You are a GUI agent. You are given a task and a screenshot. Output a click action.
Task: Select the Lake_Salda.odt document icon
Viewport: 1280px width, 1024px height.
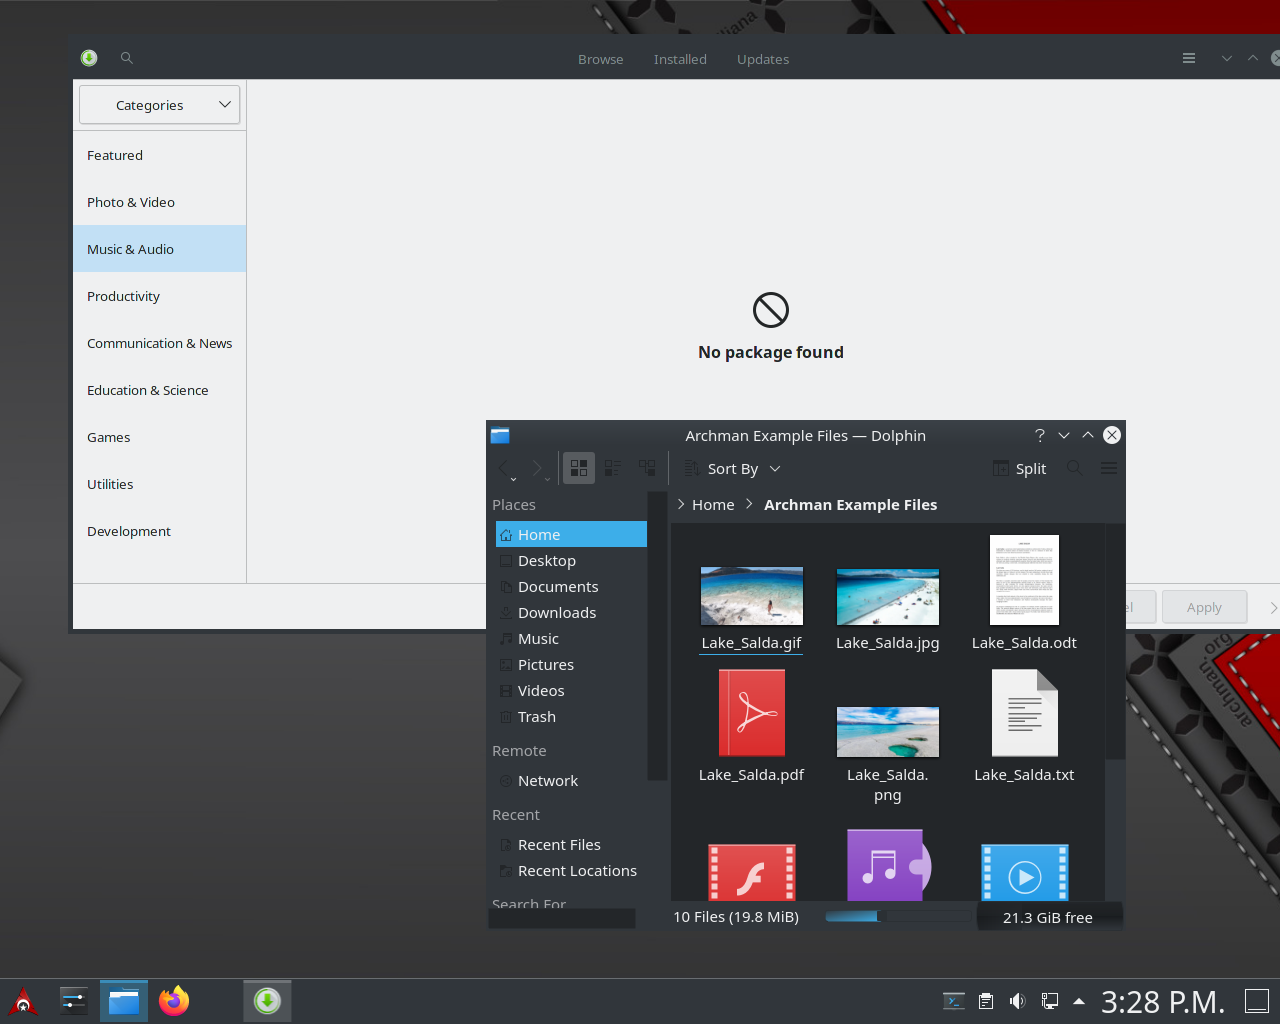[x=1024, y=580]
